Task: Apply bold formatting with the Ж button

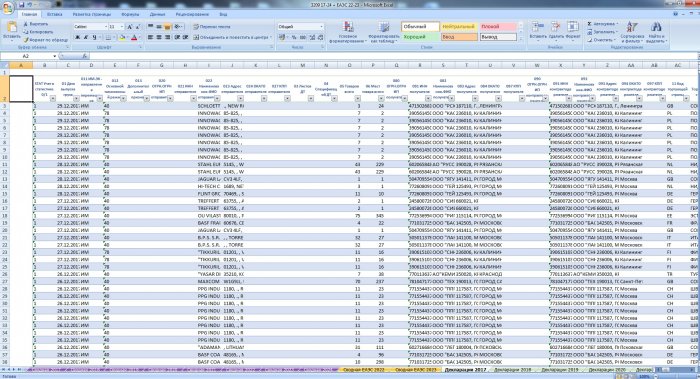Action: pos(77,38)
